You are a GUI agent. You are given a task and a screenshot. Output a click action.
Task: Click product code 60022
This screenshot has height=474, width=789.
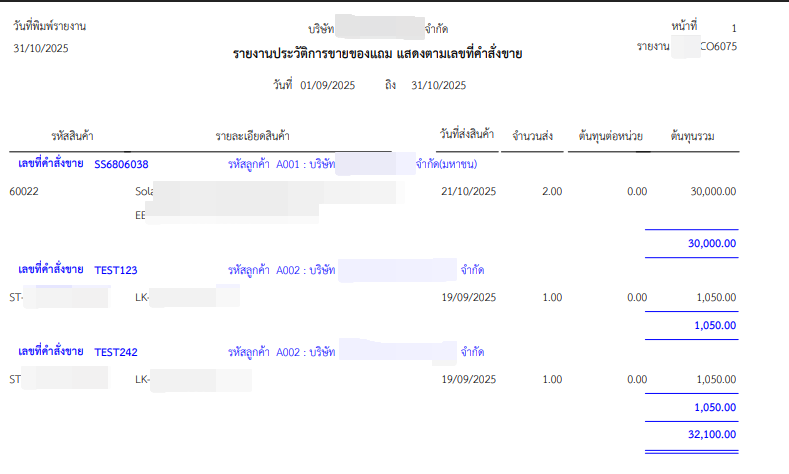tap(24, 191)
